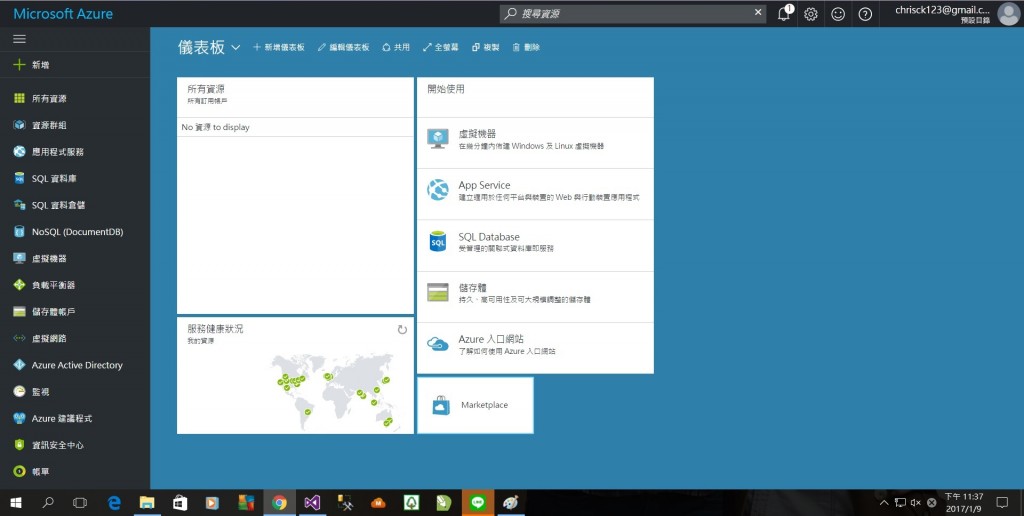Click the 搜尋資源 search field
The height and width of the screenshot is (516, 1024).
632,13
